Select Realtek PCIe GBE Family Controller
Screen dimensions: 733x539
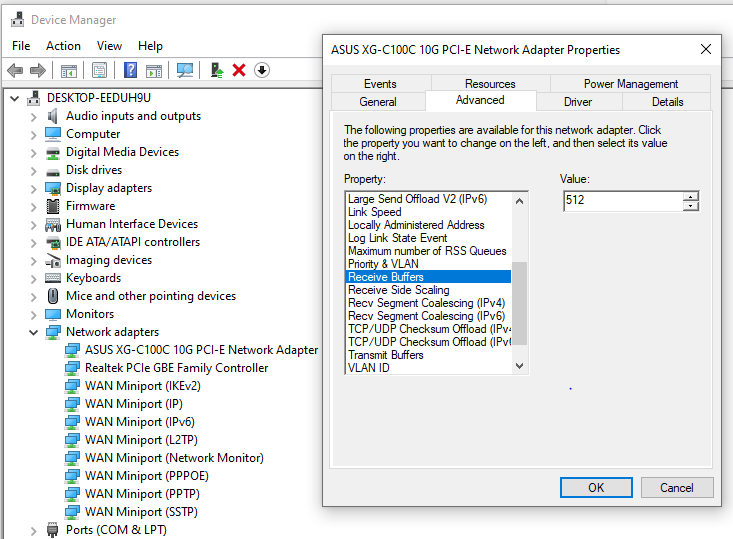(x=176, y=368)
